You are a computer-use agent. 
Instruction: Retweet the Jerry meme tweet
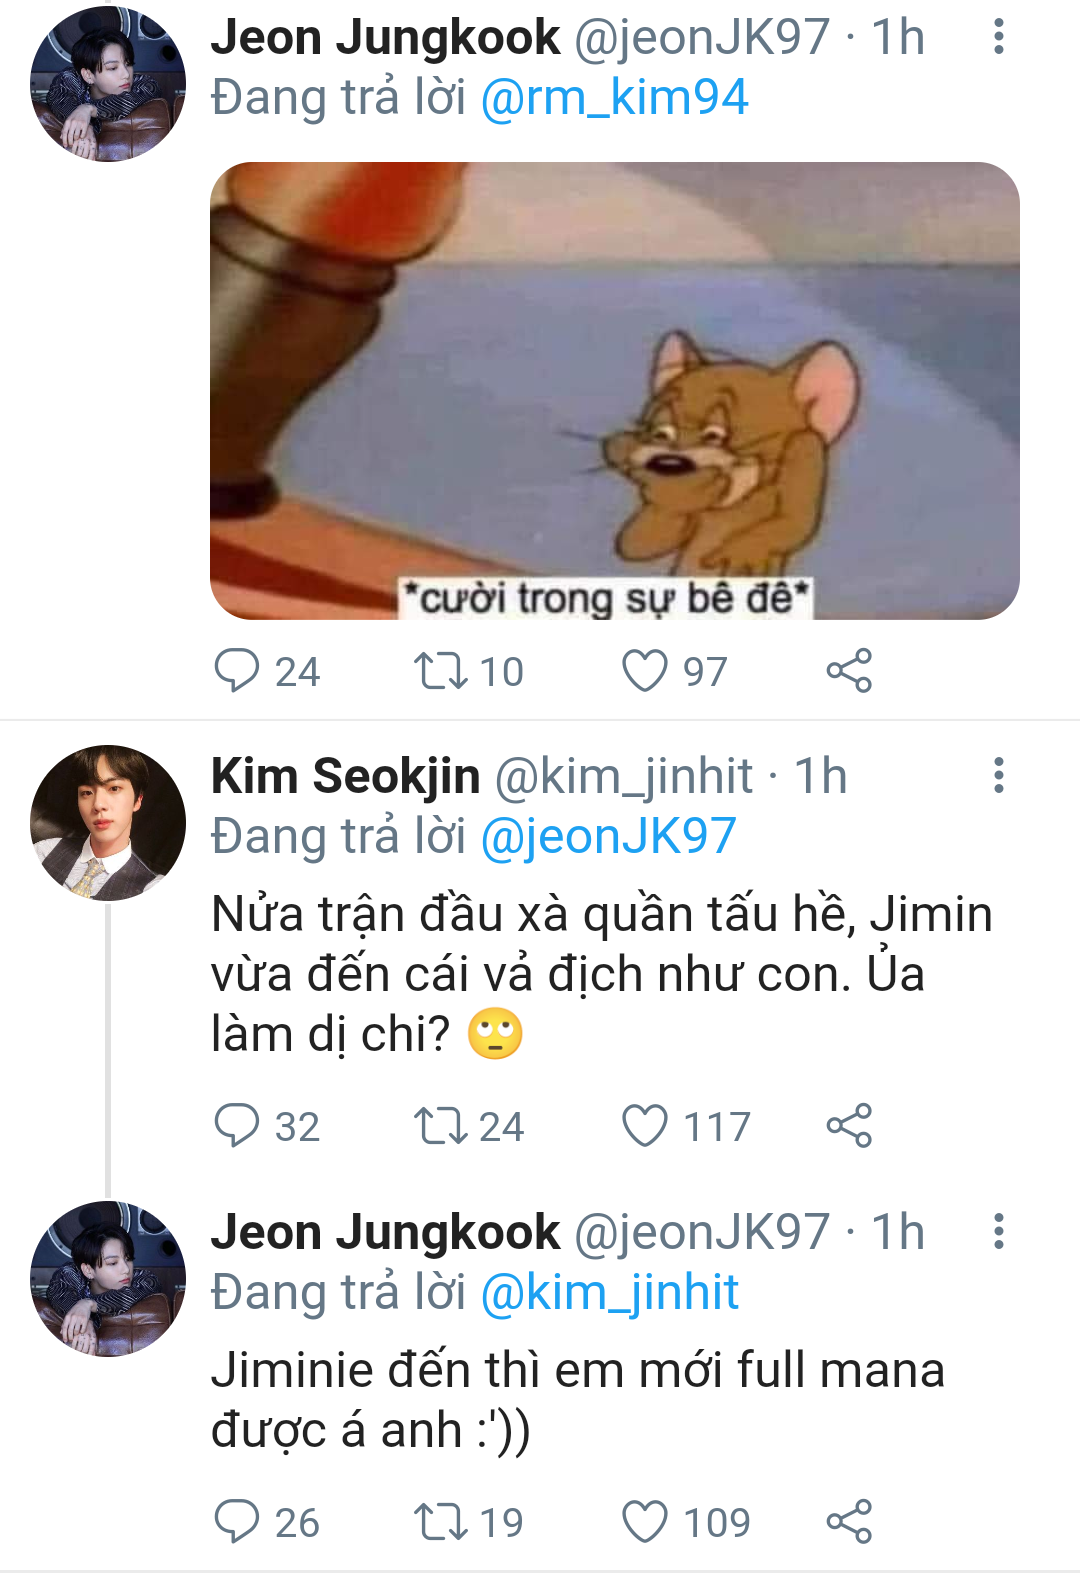pyautogui.click(x=441, y=670)
